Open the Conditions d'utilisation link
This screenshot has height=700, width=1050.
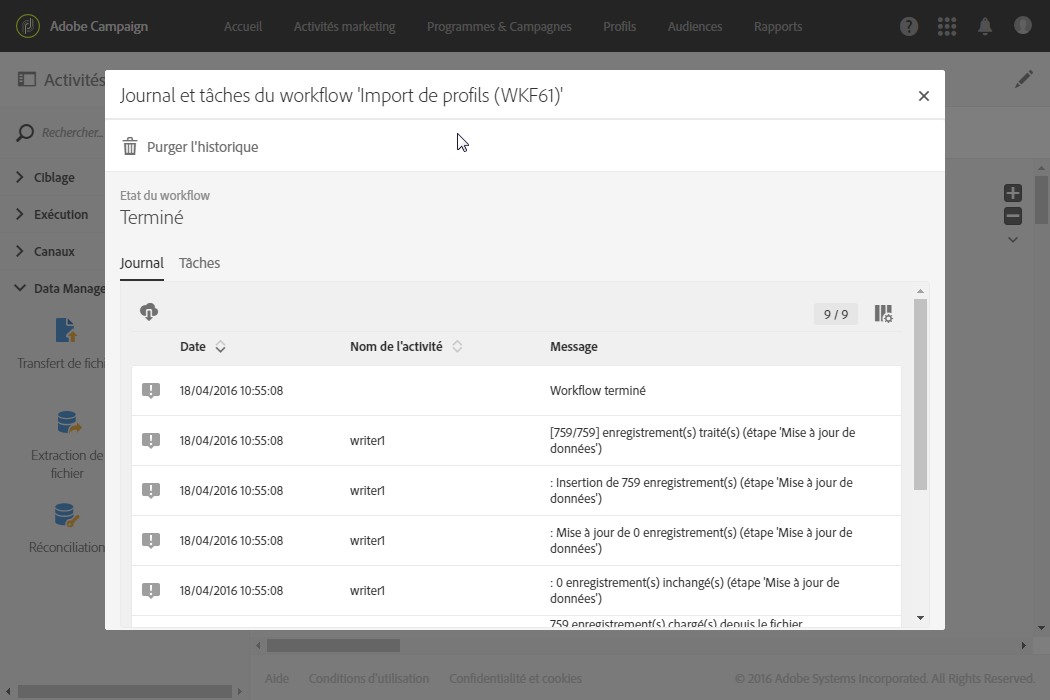[369, 678]
